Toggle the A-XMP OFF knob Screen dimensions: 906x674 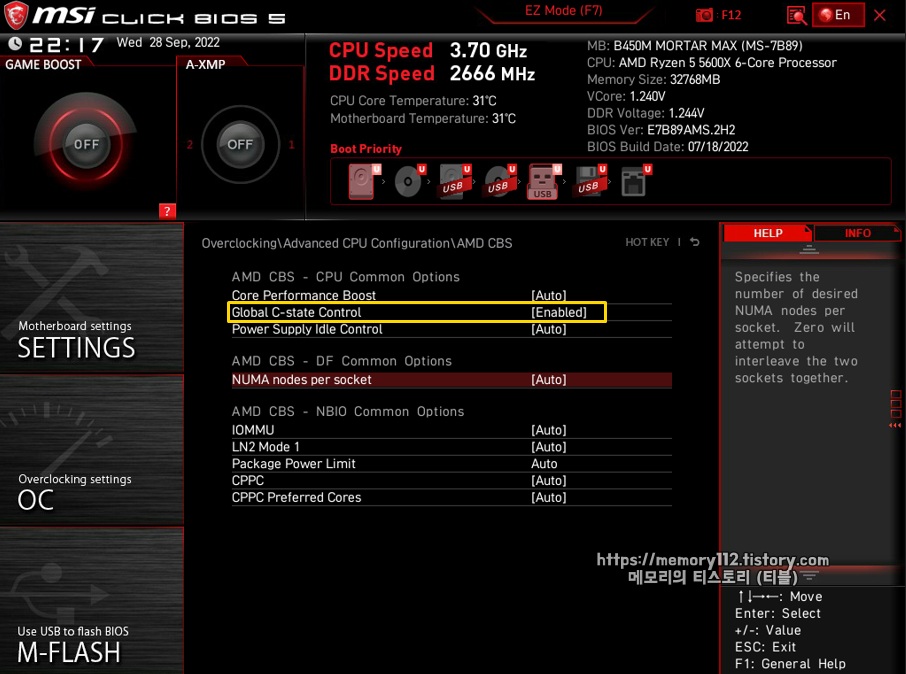click(240, 144)
